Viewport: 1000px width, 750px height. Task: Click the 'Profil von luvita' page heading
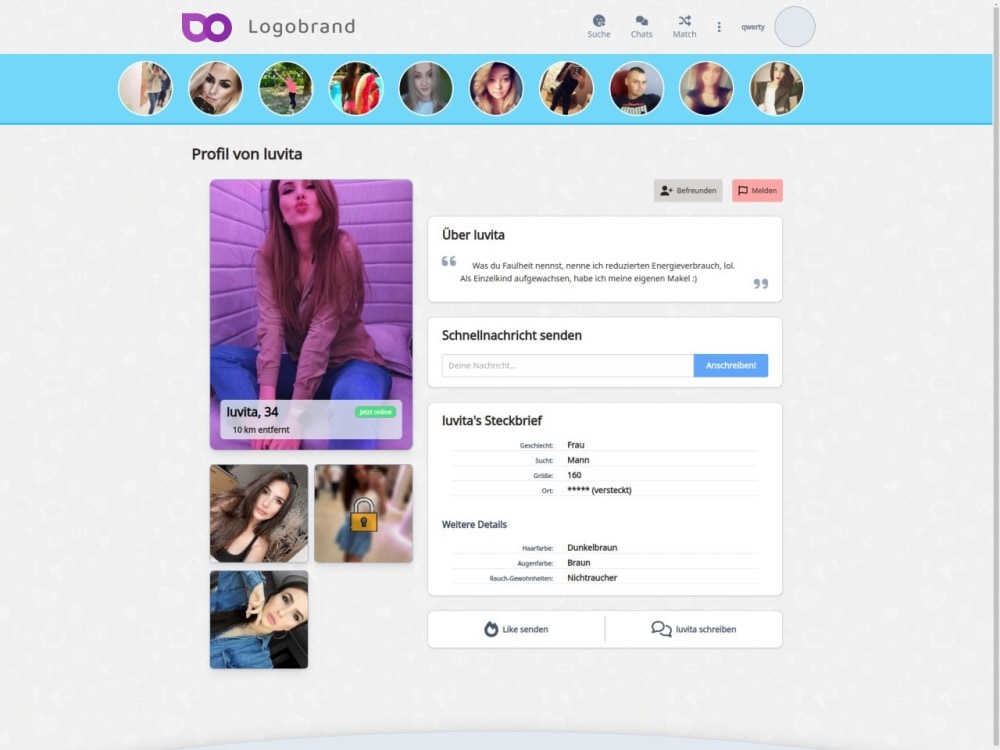pyautogui.click(x=247, y=154)
